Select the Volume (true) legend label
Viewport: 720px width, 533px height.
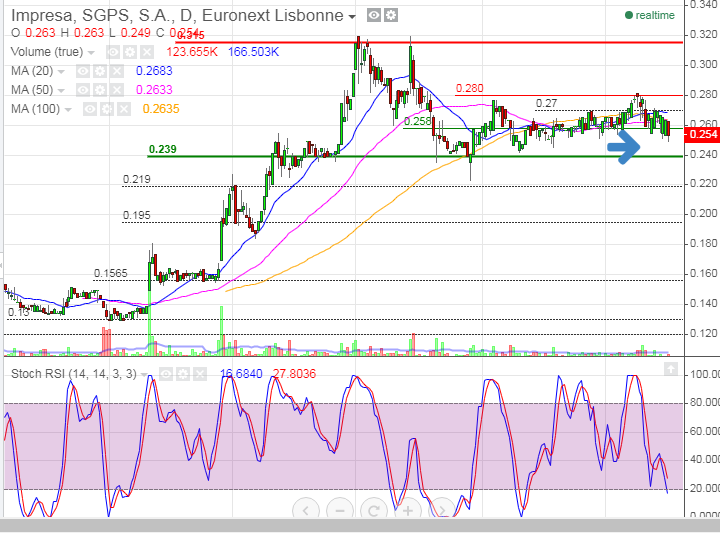[x=47, y=52]
